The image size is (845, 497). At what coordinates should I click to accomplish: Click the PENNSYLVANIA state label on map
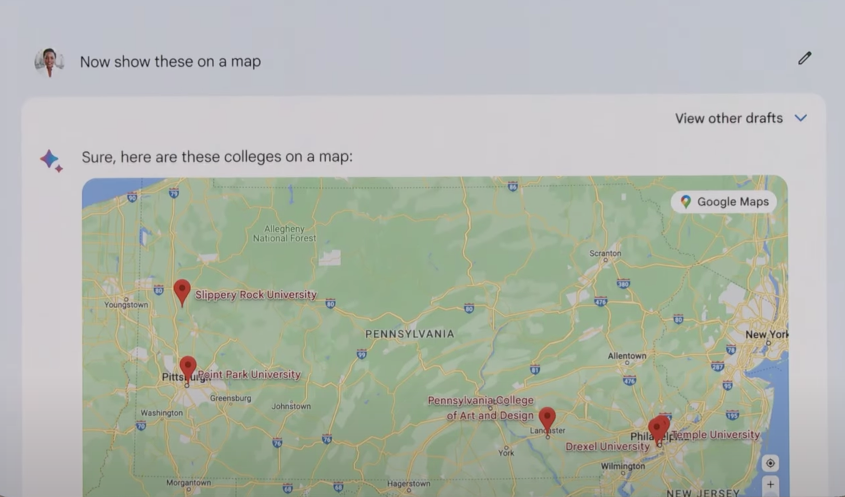[410, 334]
